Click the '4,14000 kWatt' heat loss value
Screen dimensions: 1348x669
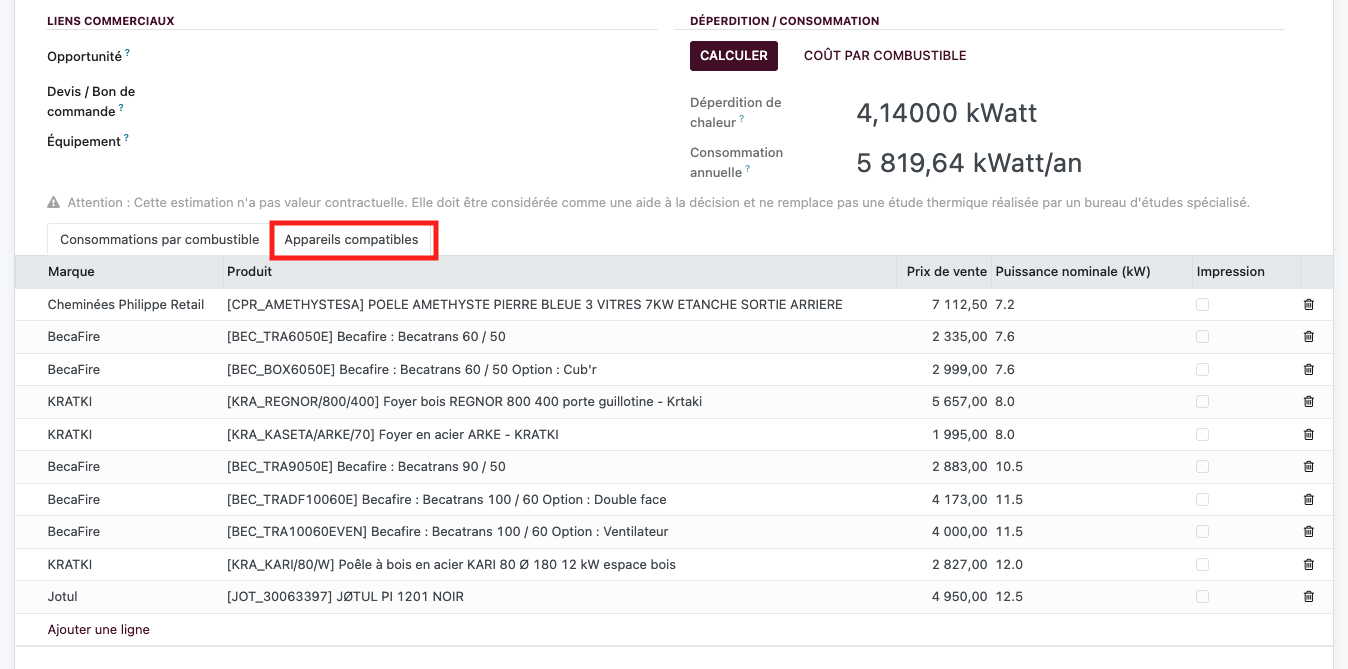(x=947, y=113)
